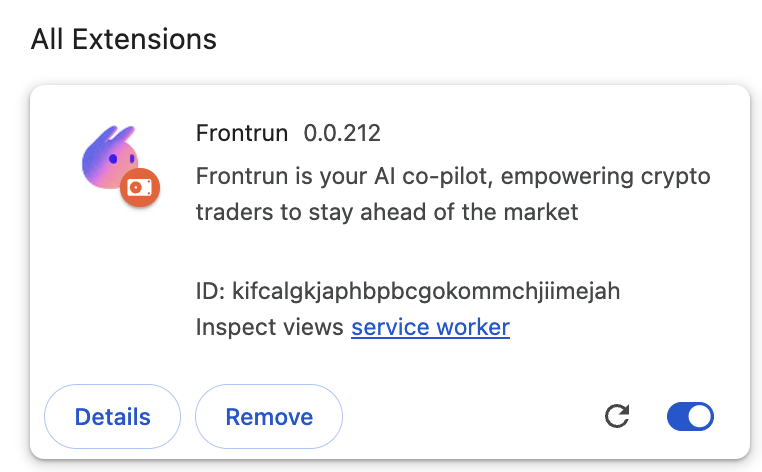Click text "traders to stay ahead of the market"
762x472 pixels.
[387, 212]
